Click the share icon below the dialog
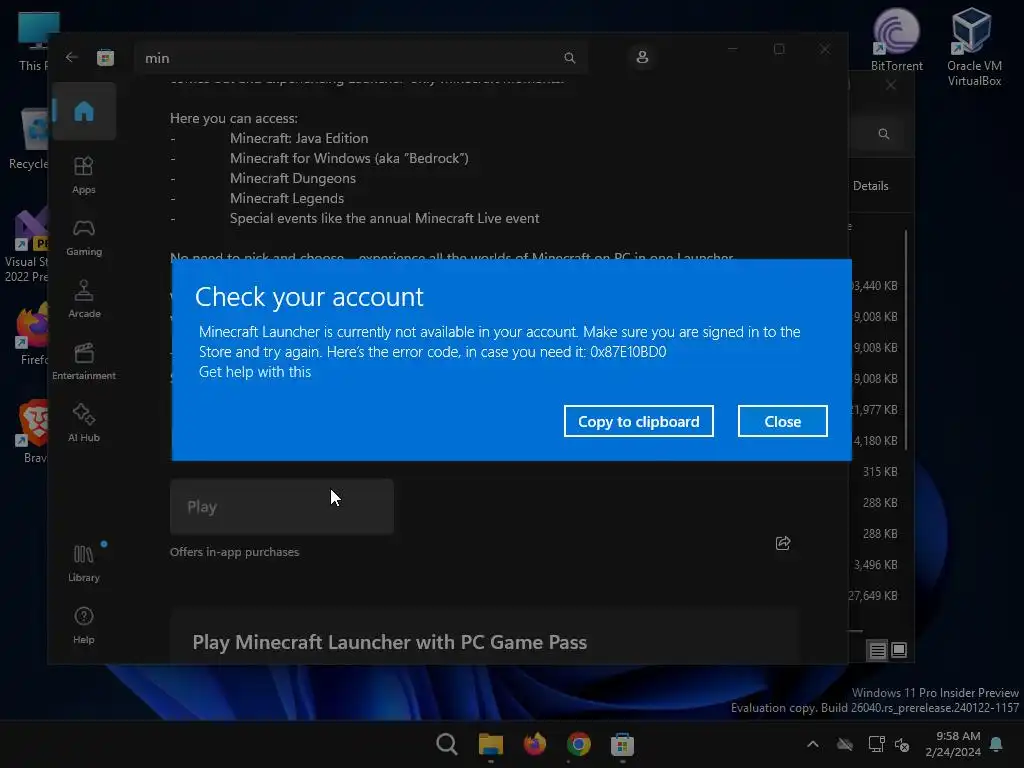1024x768 pixels. pos(783,543)
